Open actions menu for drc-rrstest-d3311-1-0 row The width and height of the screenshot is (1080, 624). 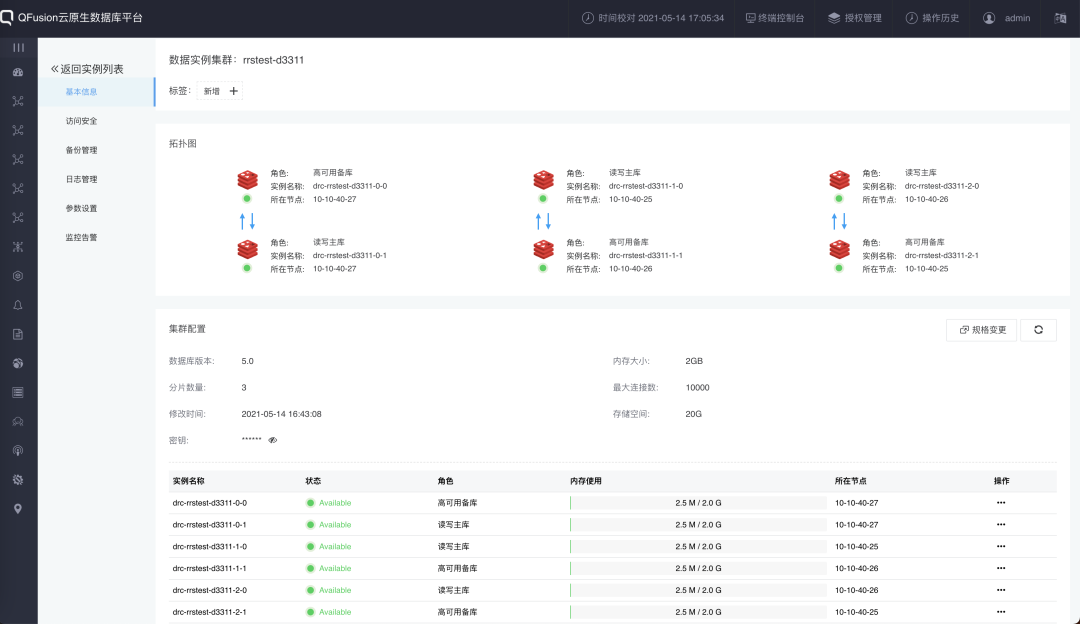(1001, 546)
